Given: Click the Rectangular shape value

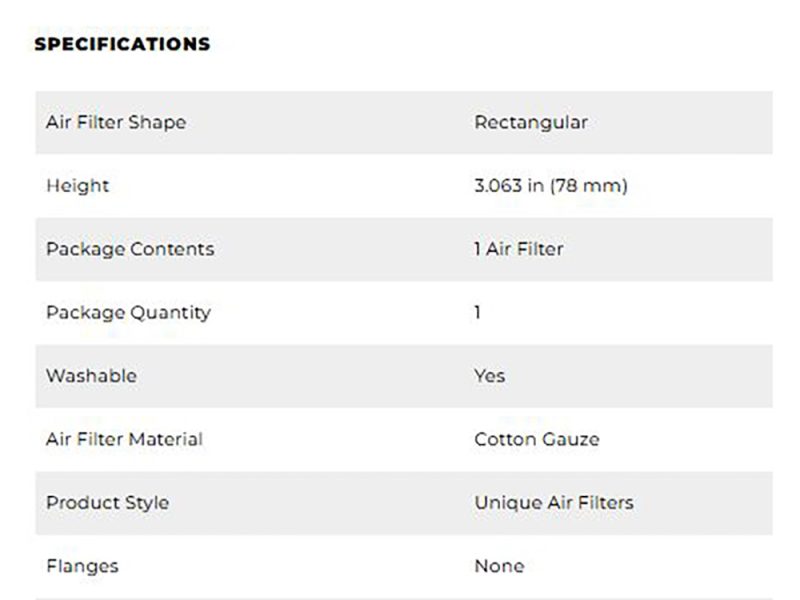Looking at the screenshot, I should 531,123.
